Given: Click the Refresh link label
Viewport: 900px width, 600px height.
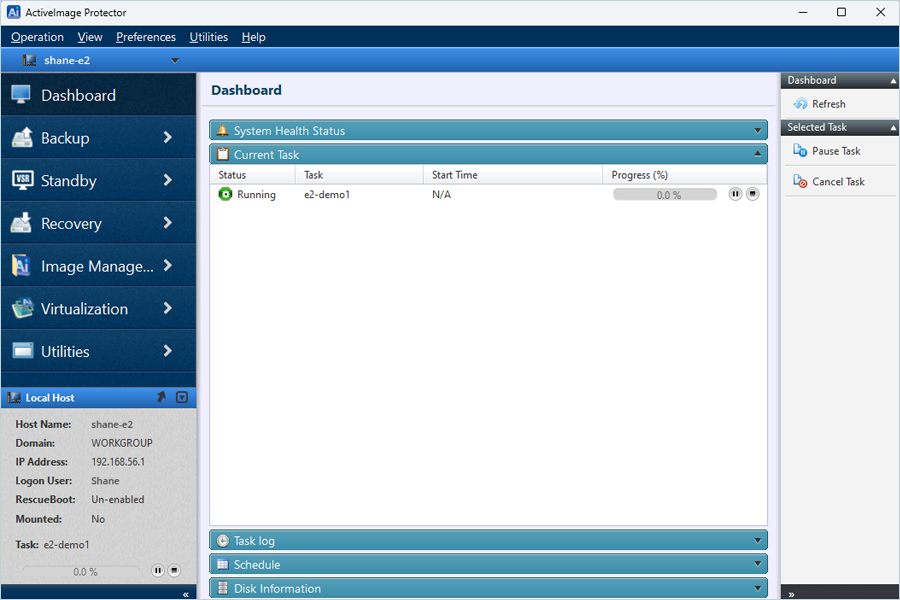Looking at the screenshot, I should [x=829, y=104].
